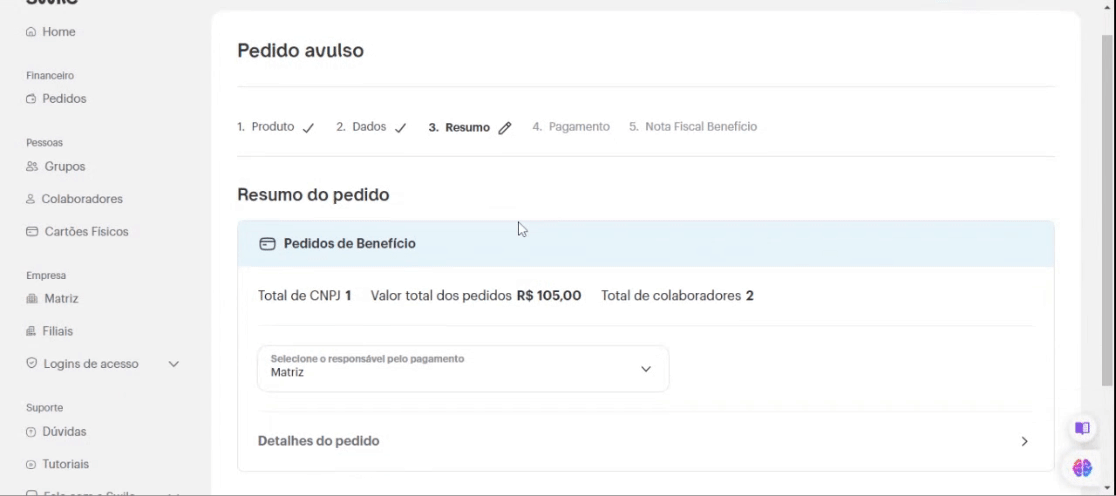Viewport: 1116px width, 496px height.
Task: Click Total de colaboradores 2 text
Action: pos(677,295)
